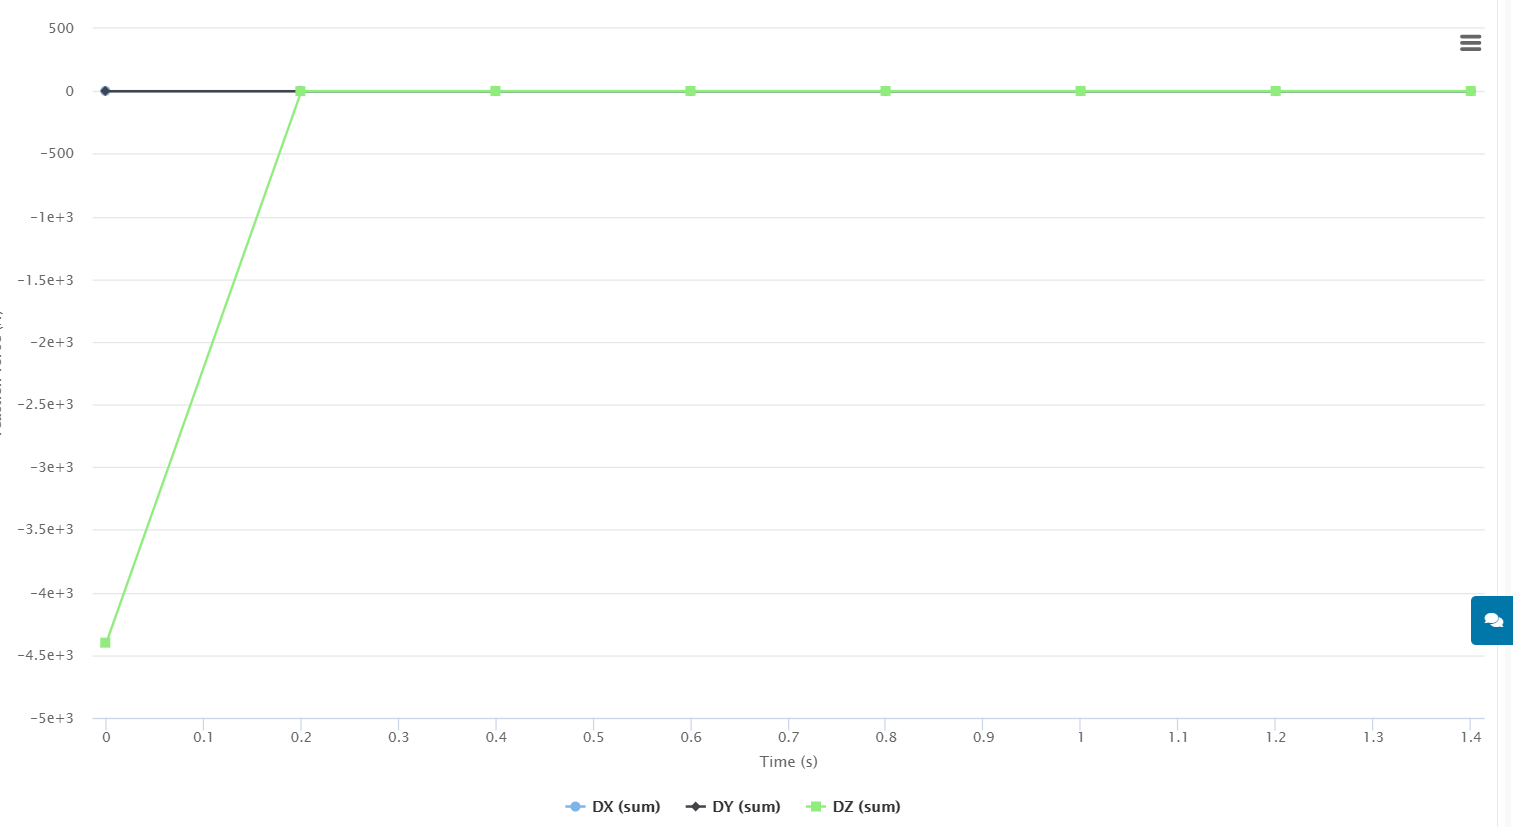
Task: Click the 500 y-axis tick label
Action: [x=61, y=28]
